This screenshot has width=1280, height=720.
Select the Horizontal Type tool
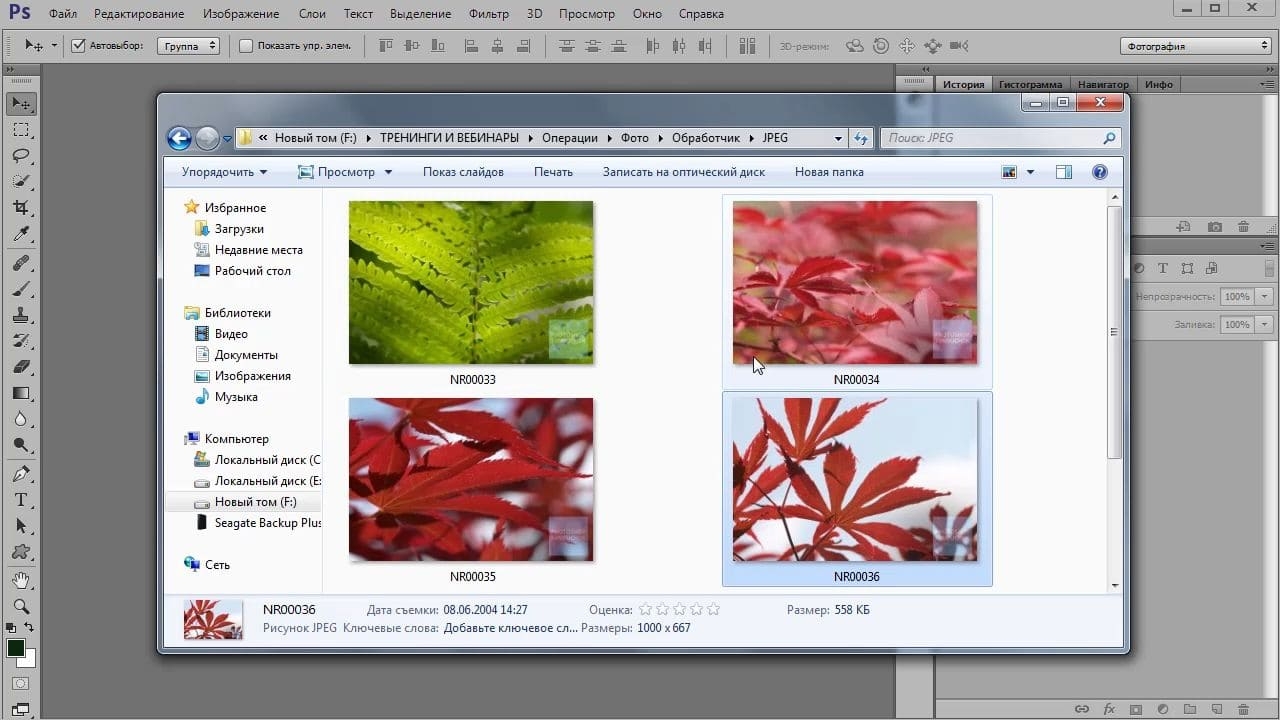(x=21, y=500)
